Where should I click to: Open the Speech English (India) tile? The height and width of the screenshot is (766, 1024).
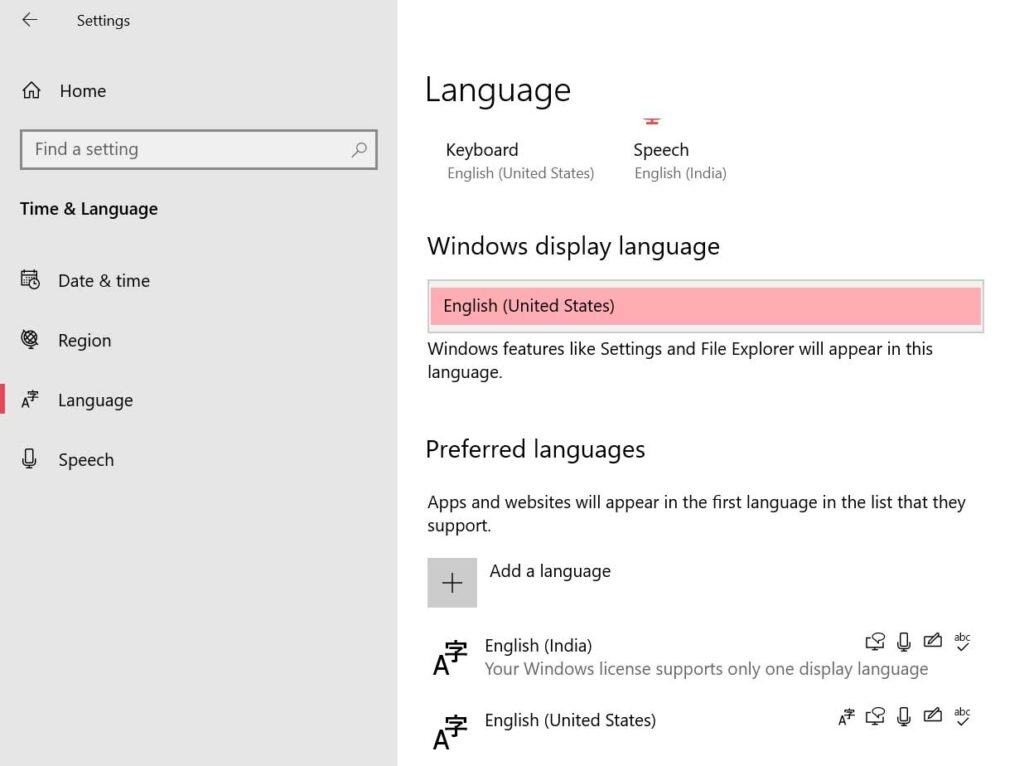680,161
